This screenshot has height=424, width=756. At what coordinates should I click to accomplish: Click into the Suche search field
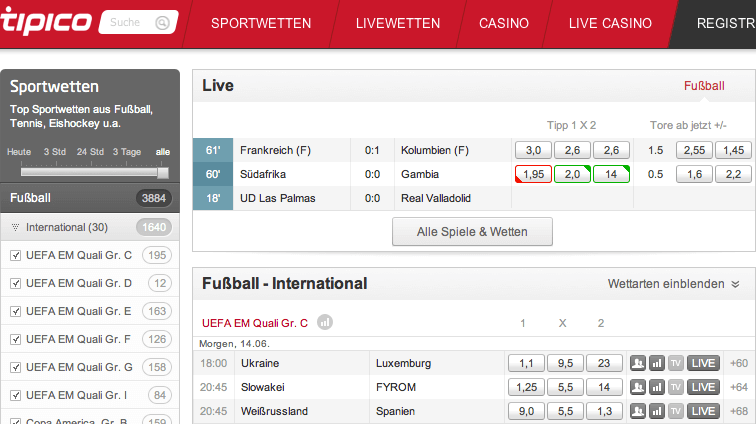130,22
